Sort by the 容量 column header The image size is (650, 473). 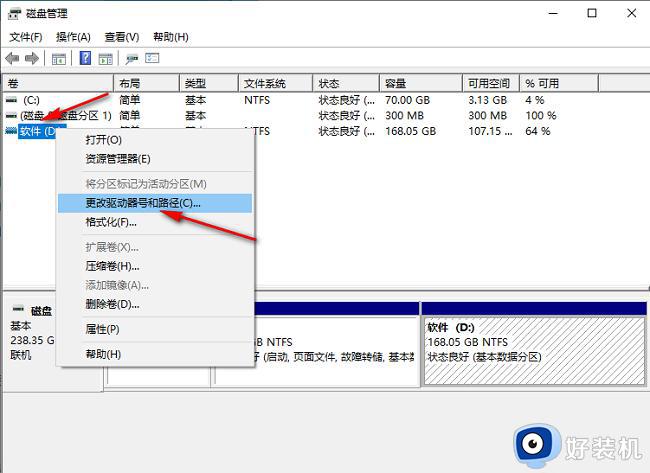421,83
